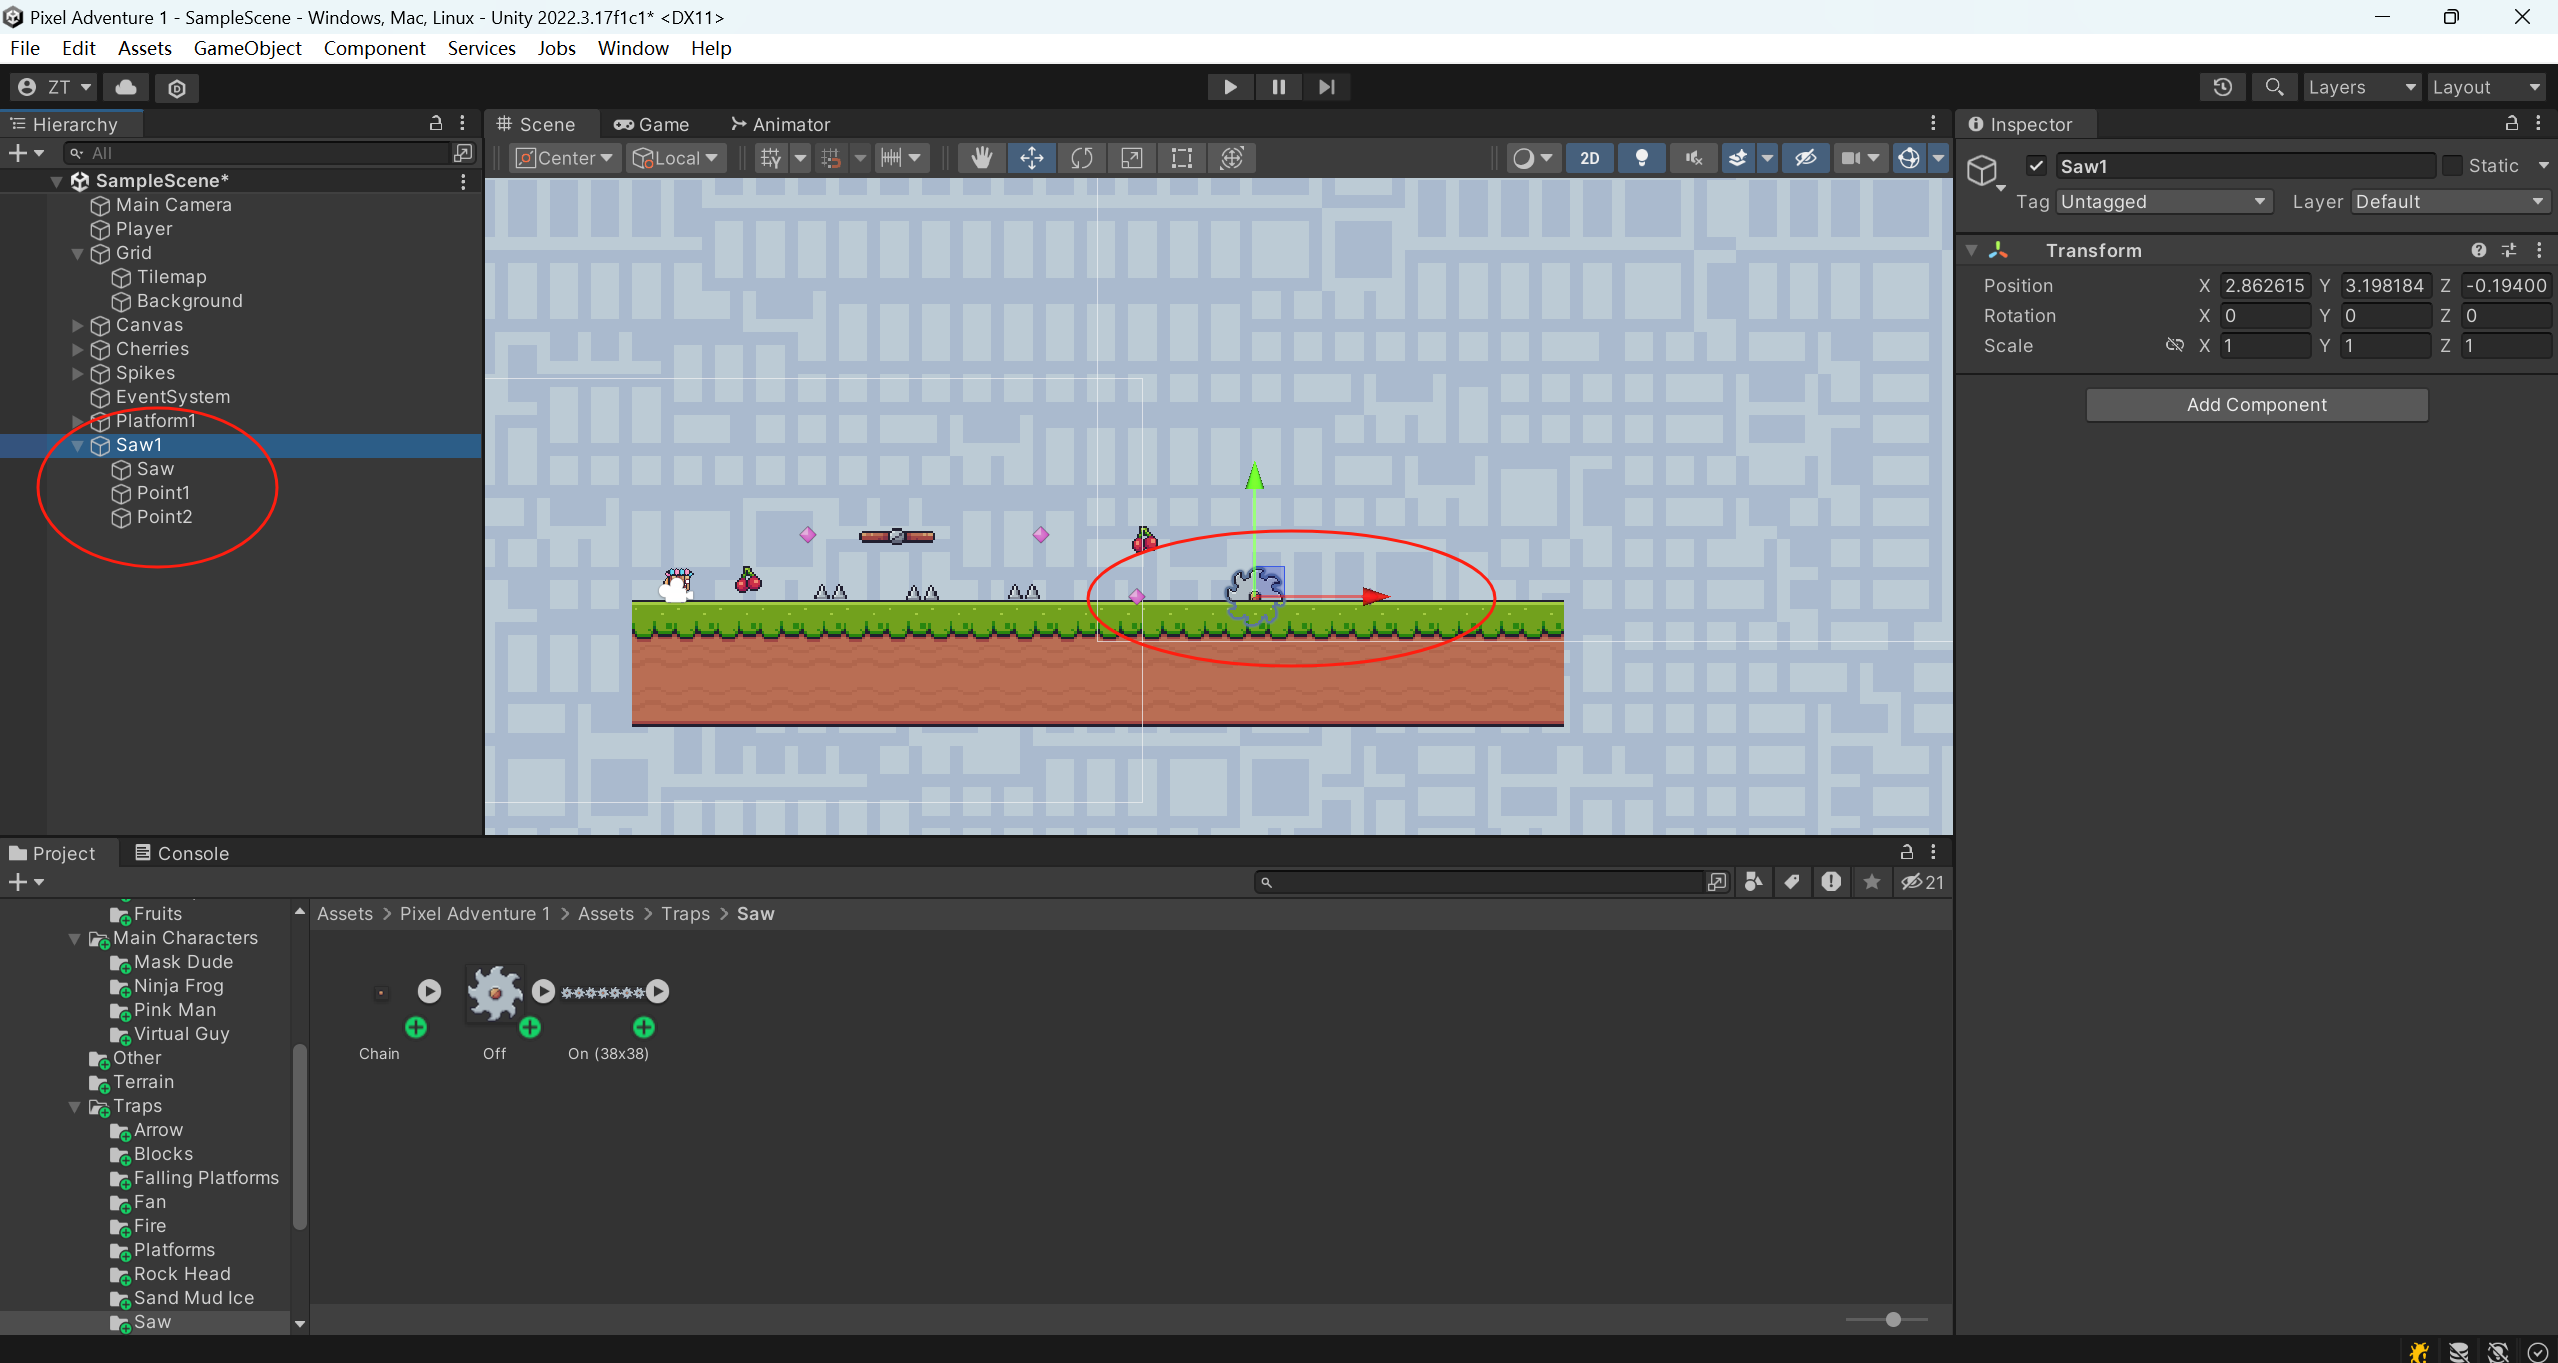Select the Hand view tool
The width and height of the screenshot is (2558, 1363).
981,158
